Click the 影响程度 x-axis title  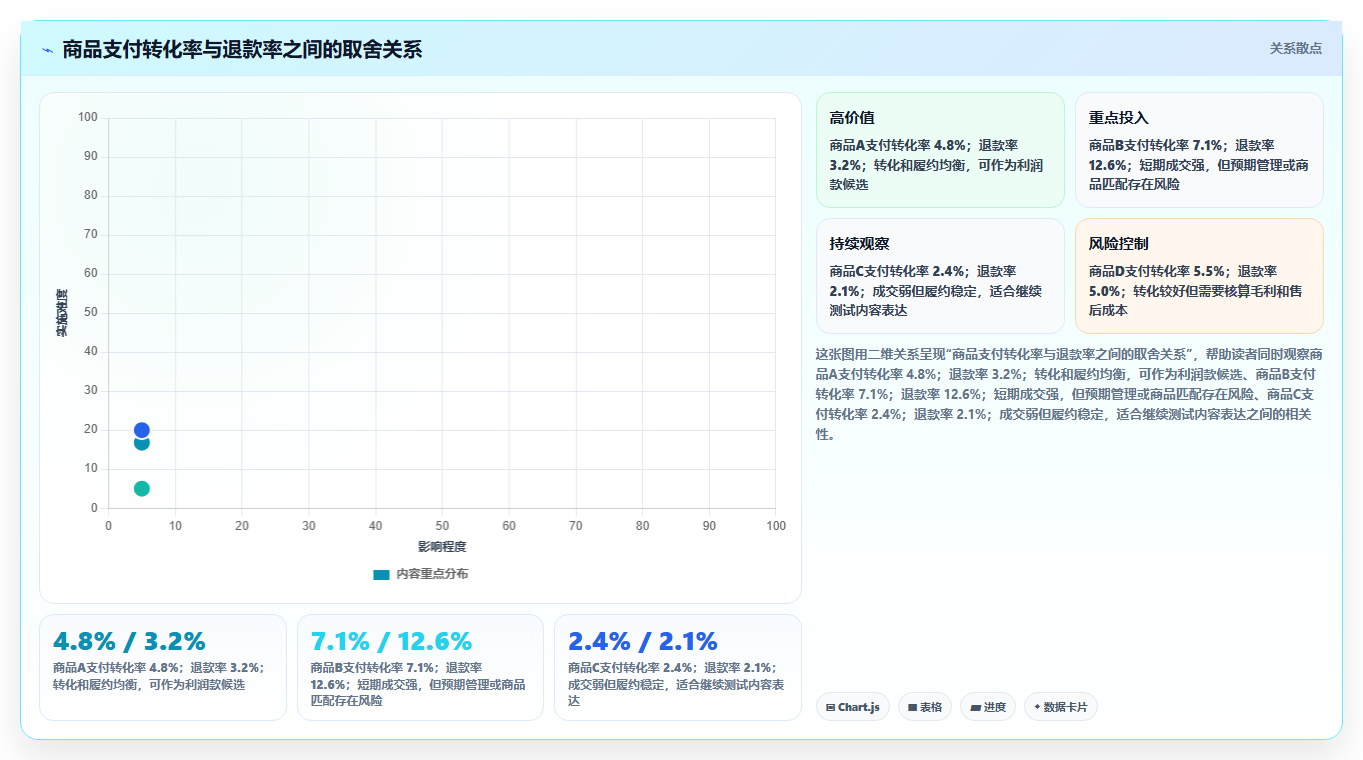coord(442,547)
